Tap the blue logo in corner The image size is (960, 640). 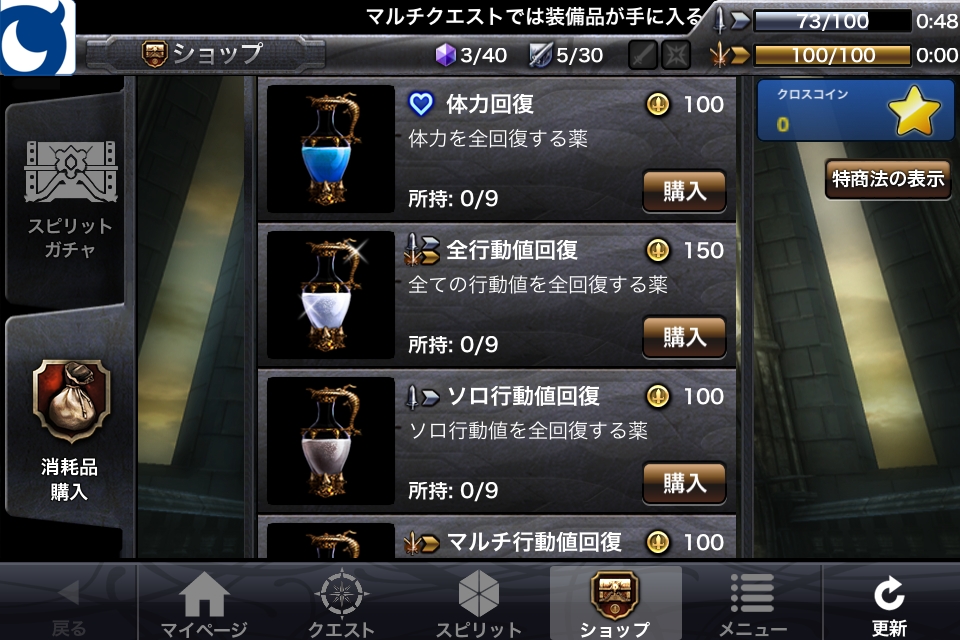coord(37,37)
